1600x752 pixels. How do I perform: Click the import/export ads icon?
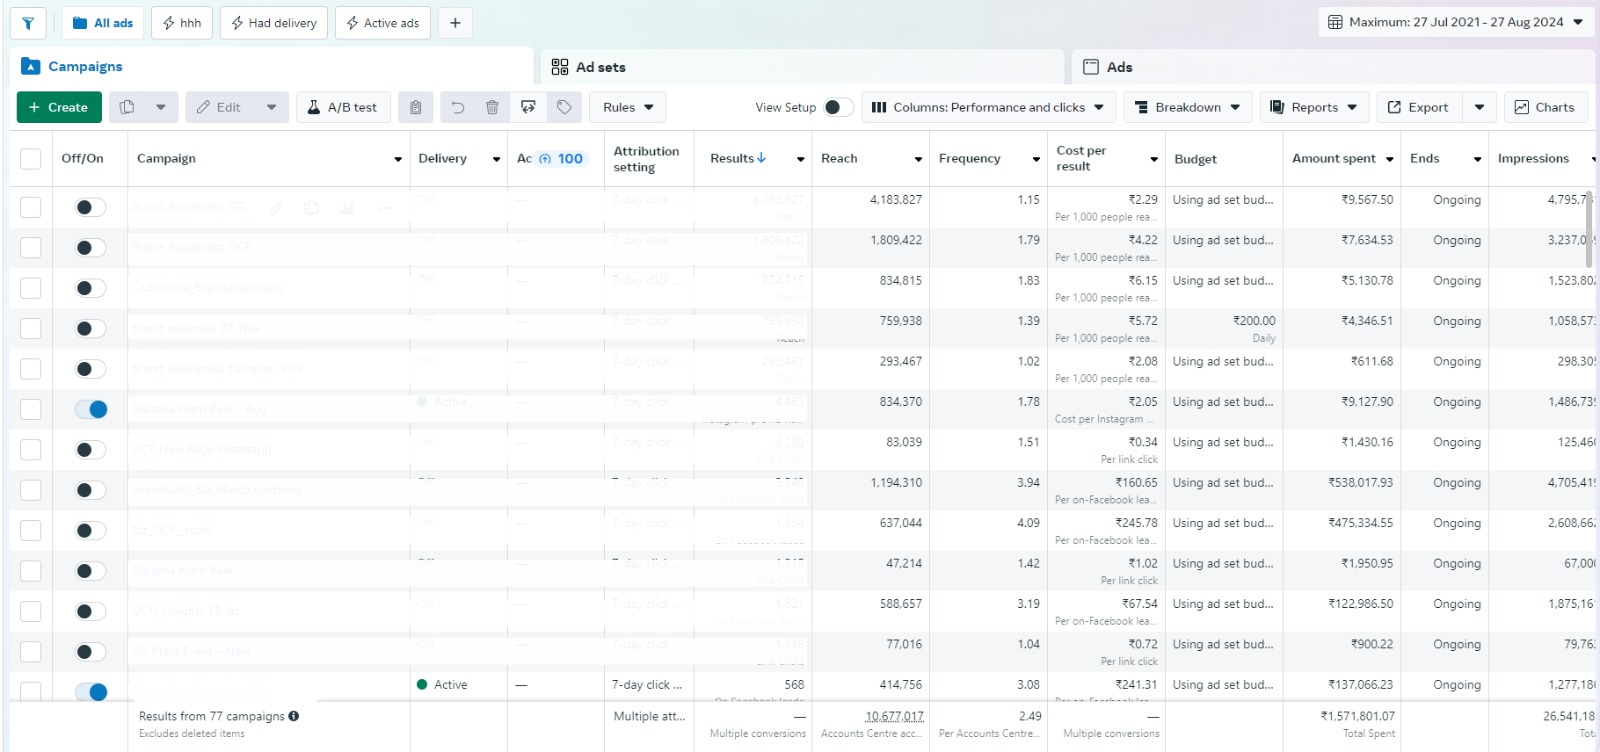[x=528, y=107]
